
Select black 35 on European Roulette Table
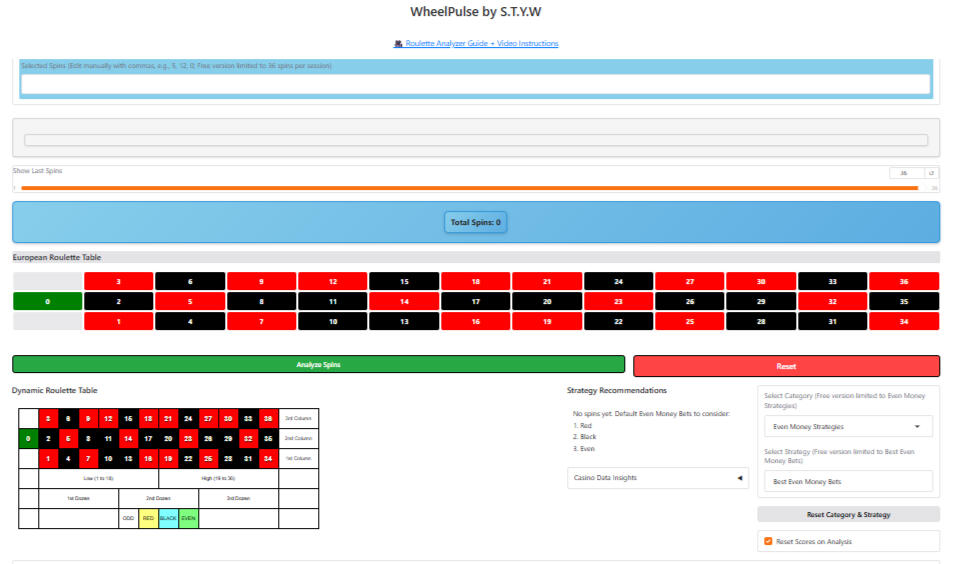click(904, 302)
